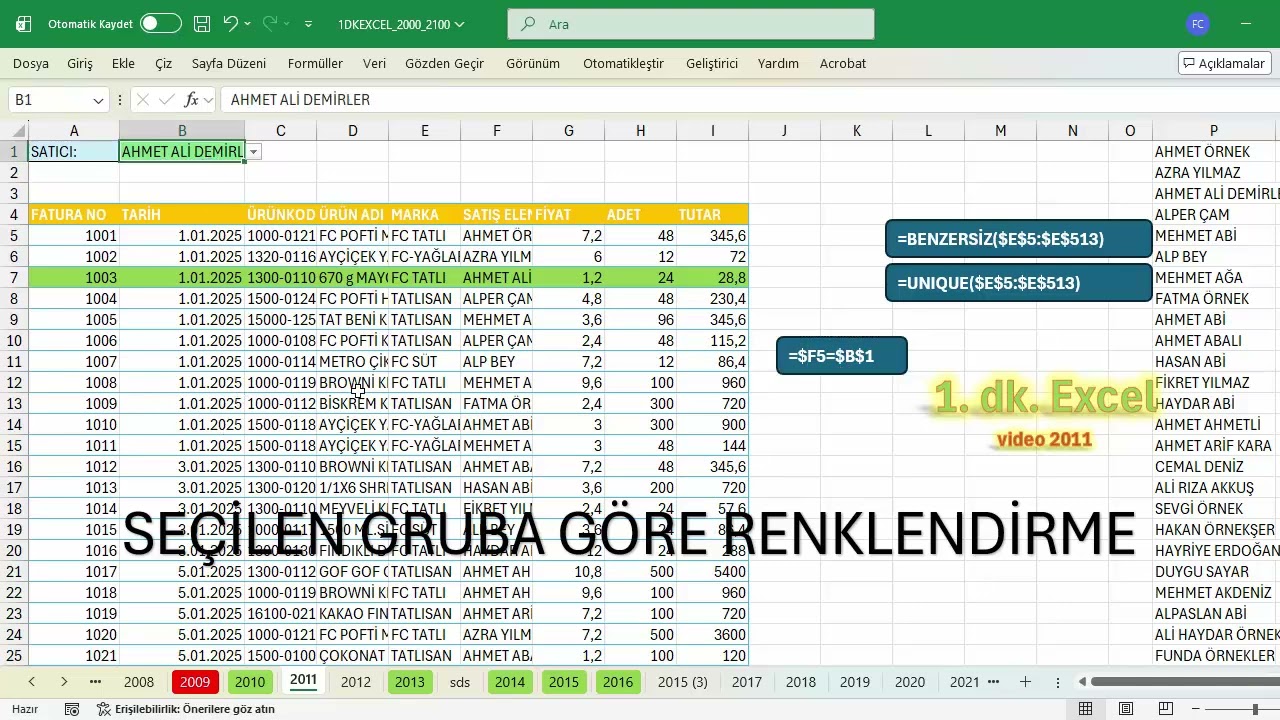The width and height of the screenshot is (1280, 720).
Task: Click the Undo arrow icon
Action: 231,23
